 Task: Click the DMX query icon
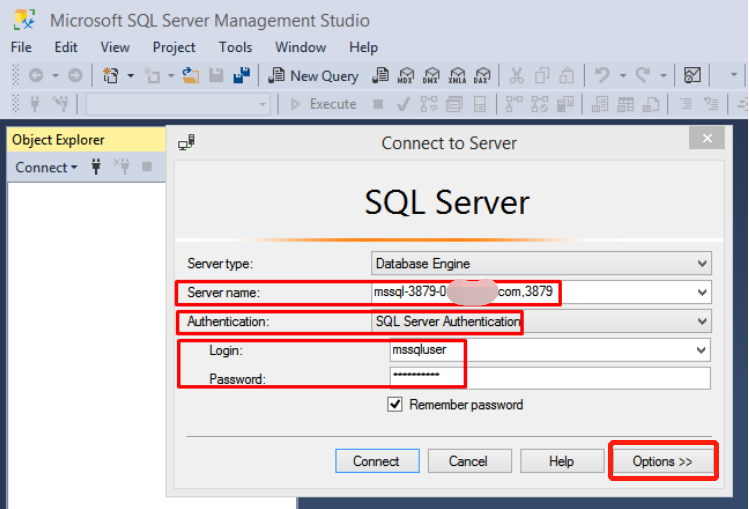(432, 76)
